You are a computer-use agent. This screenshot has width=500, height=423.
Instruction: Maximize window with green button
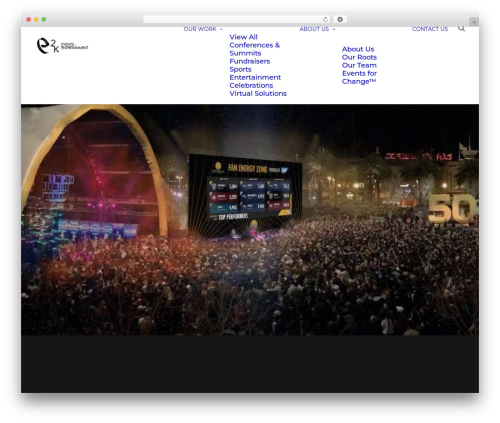[44, 19]
